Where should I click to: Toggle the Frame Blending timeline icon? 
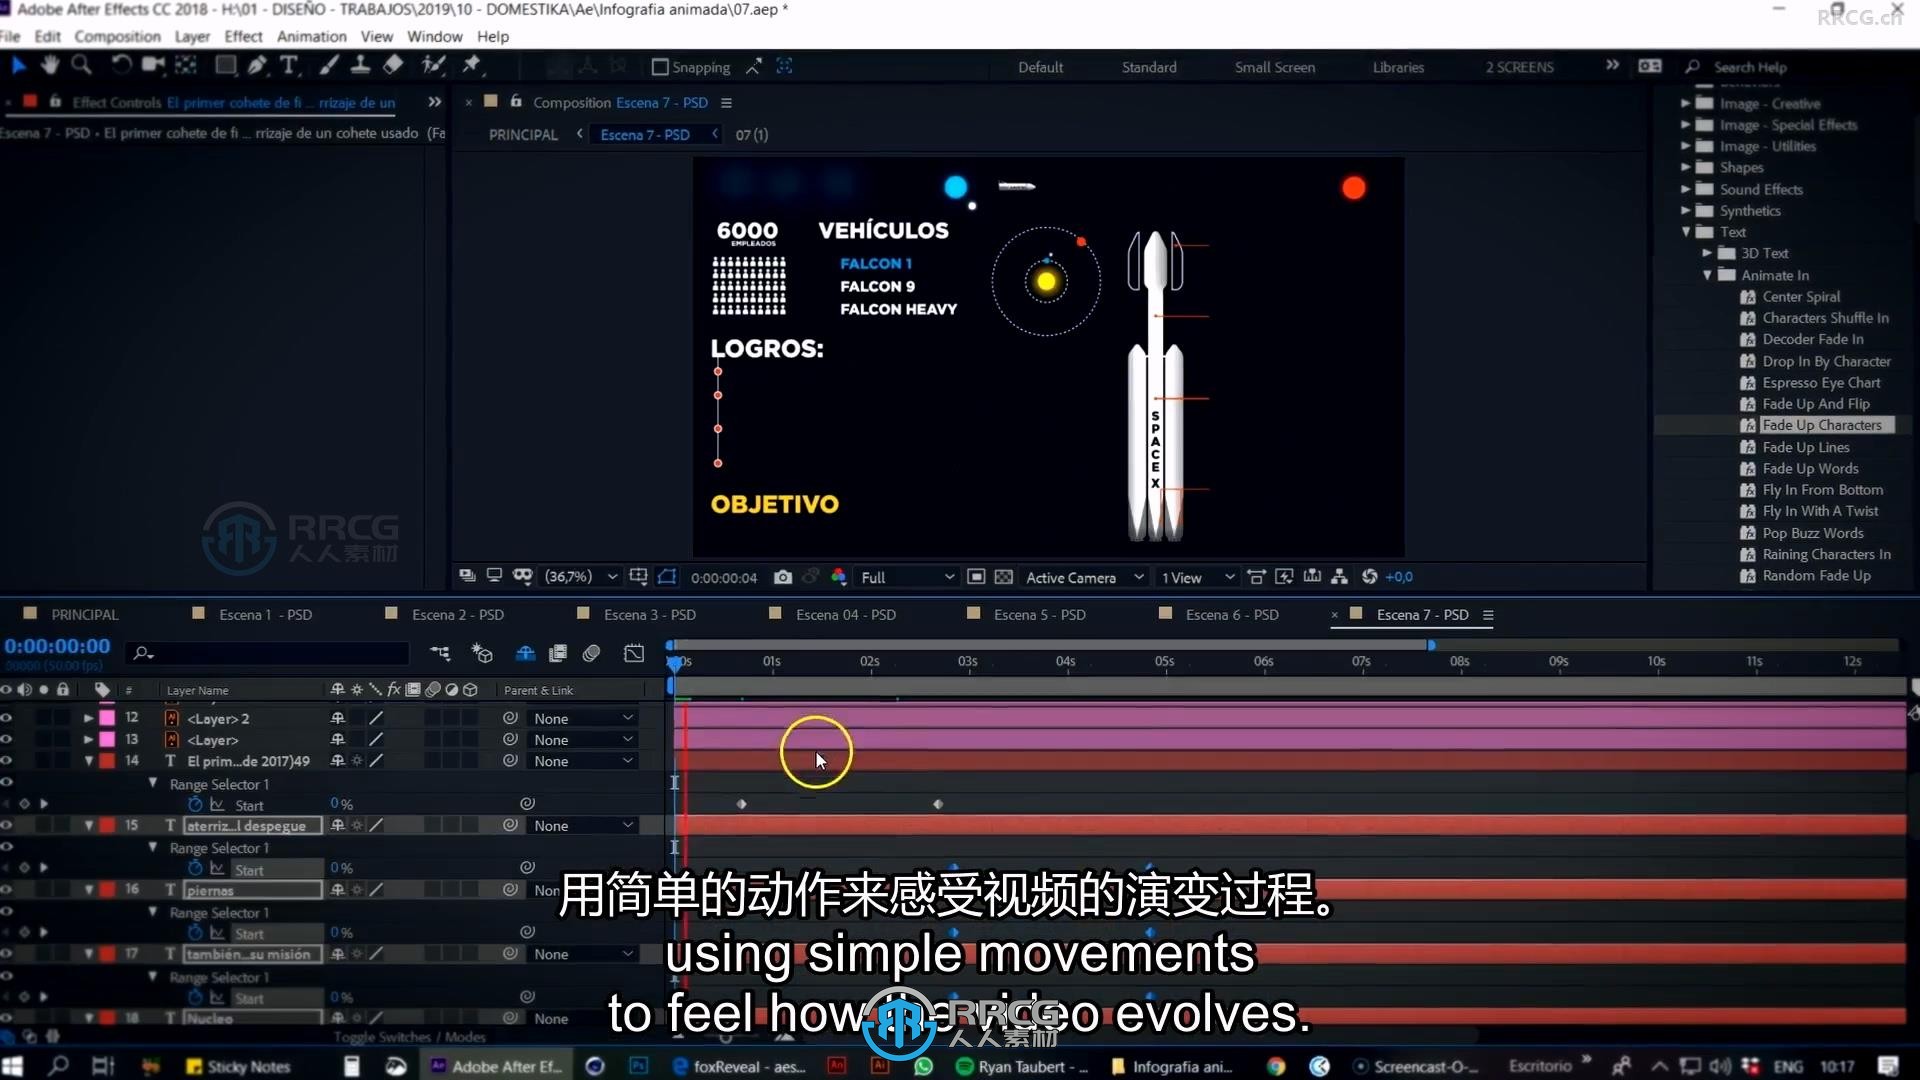click(558, 653)
